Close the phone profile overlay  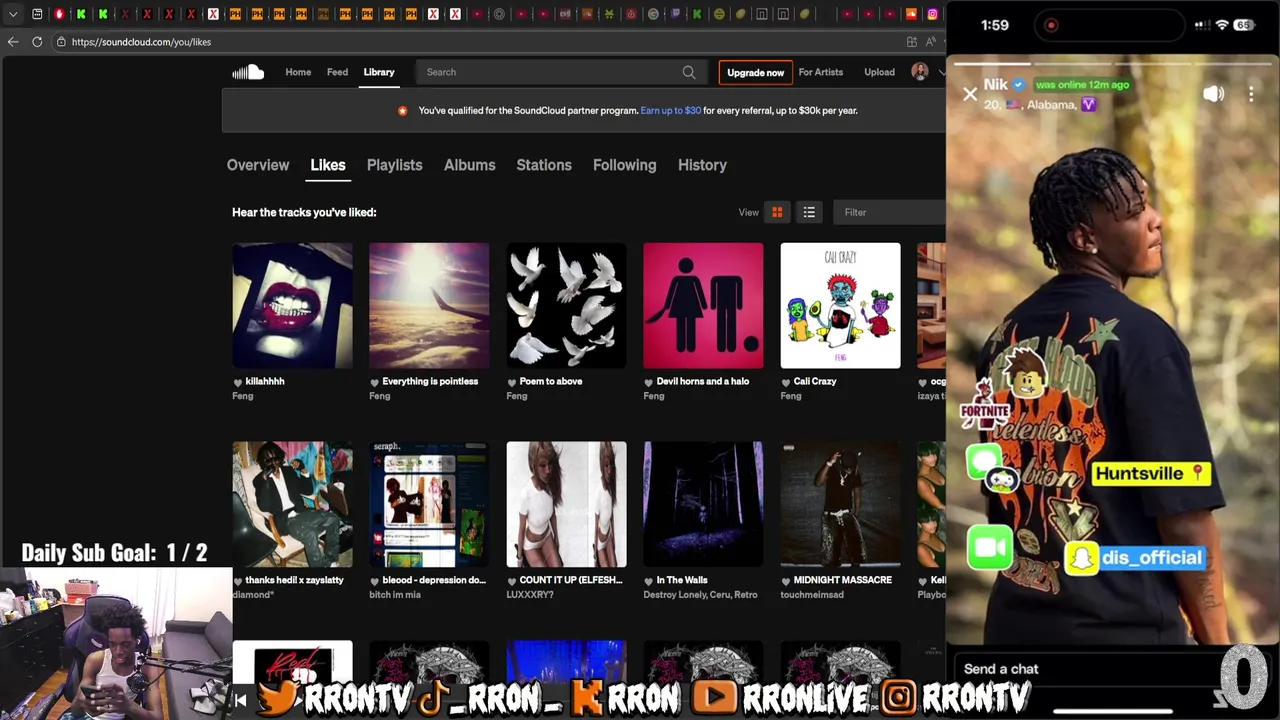click(x=970, y=94)
